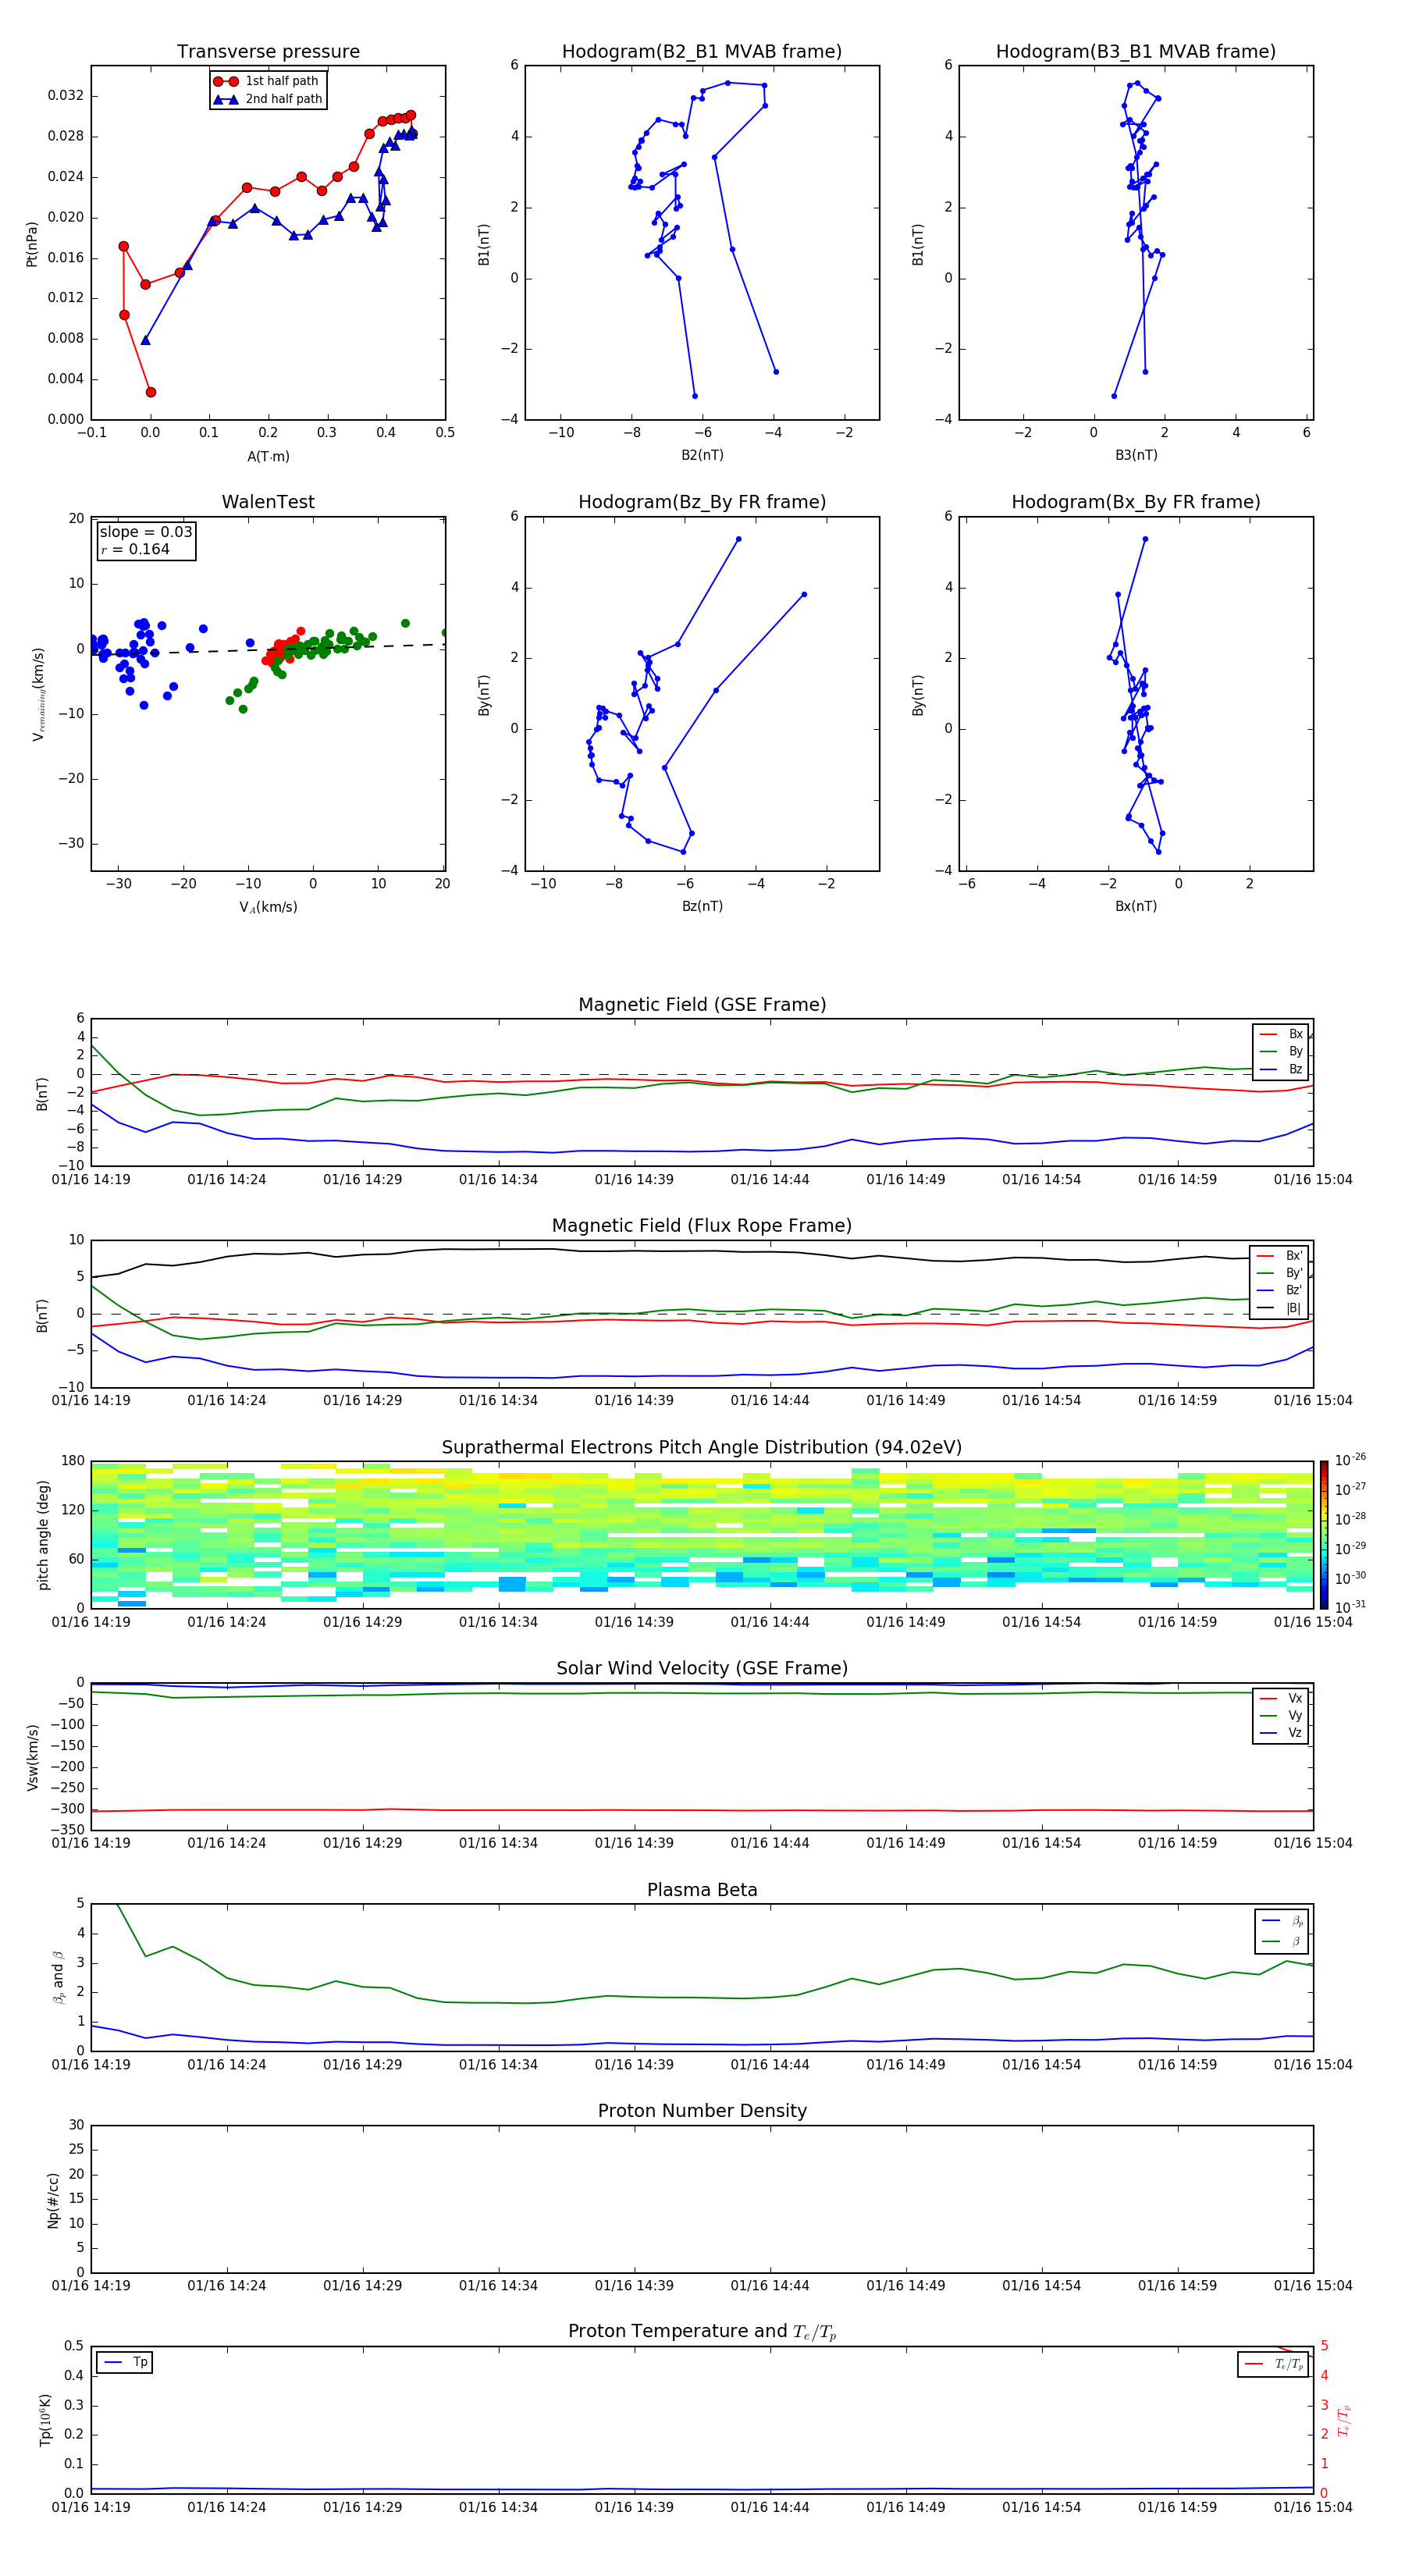Click 'A(T·m)' x-axis label
The height and width of the screenshot is (2576, 1405).
click(268, 456)
